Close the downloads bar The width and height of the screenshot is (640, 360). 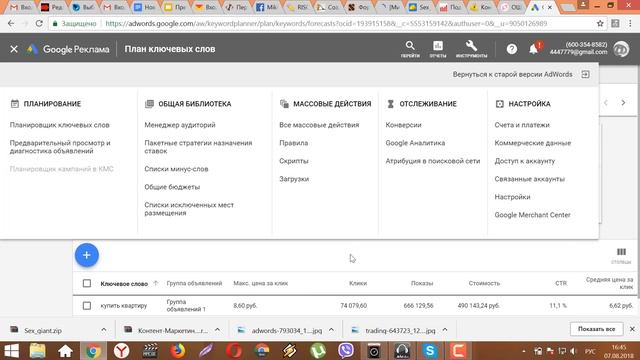(632, 329)
